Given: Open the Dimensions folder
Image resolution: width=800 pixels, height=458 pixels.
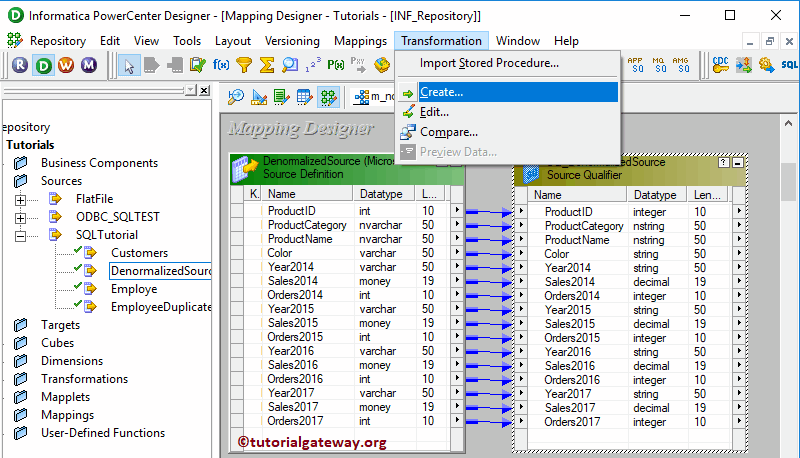Looking at the screenshot, I should pos(72,361).
